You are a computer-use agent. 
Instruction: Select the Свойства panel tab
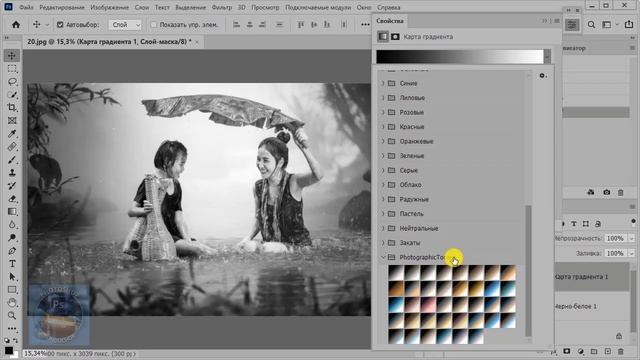(390, 21)
